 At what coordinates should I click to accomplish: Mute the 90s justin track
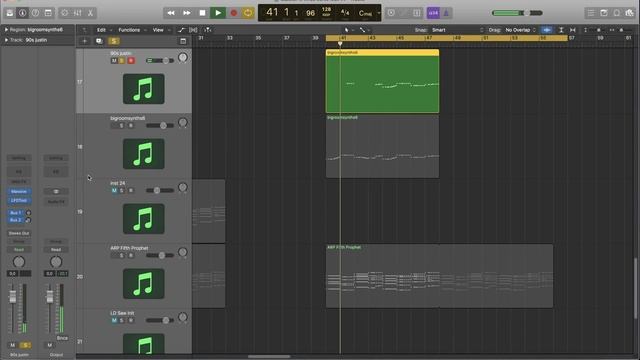114,60
